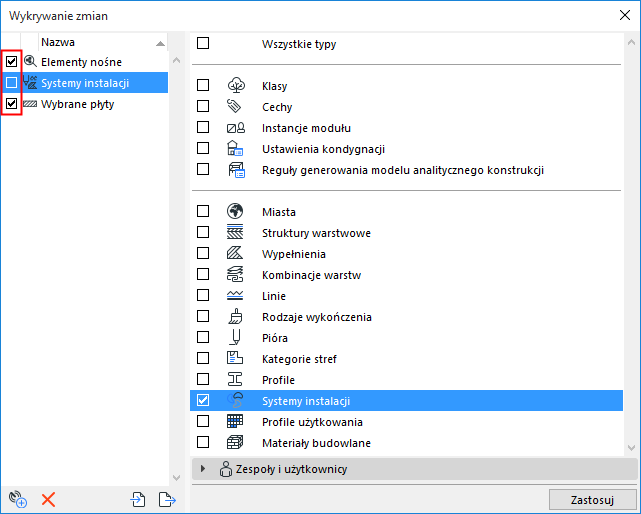Click the Nazwa column header

[103, 42]
